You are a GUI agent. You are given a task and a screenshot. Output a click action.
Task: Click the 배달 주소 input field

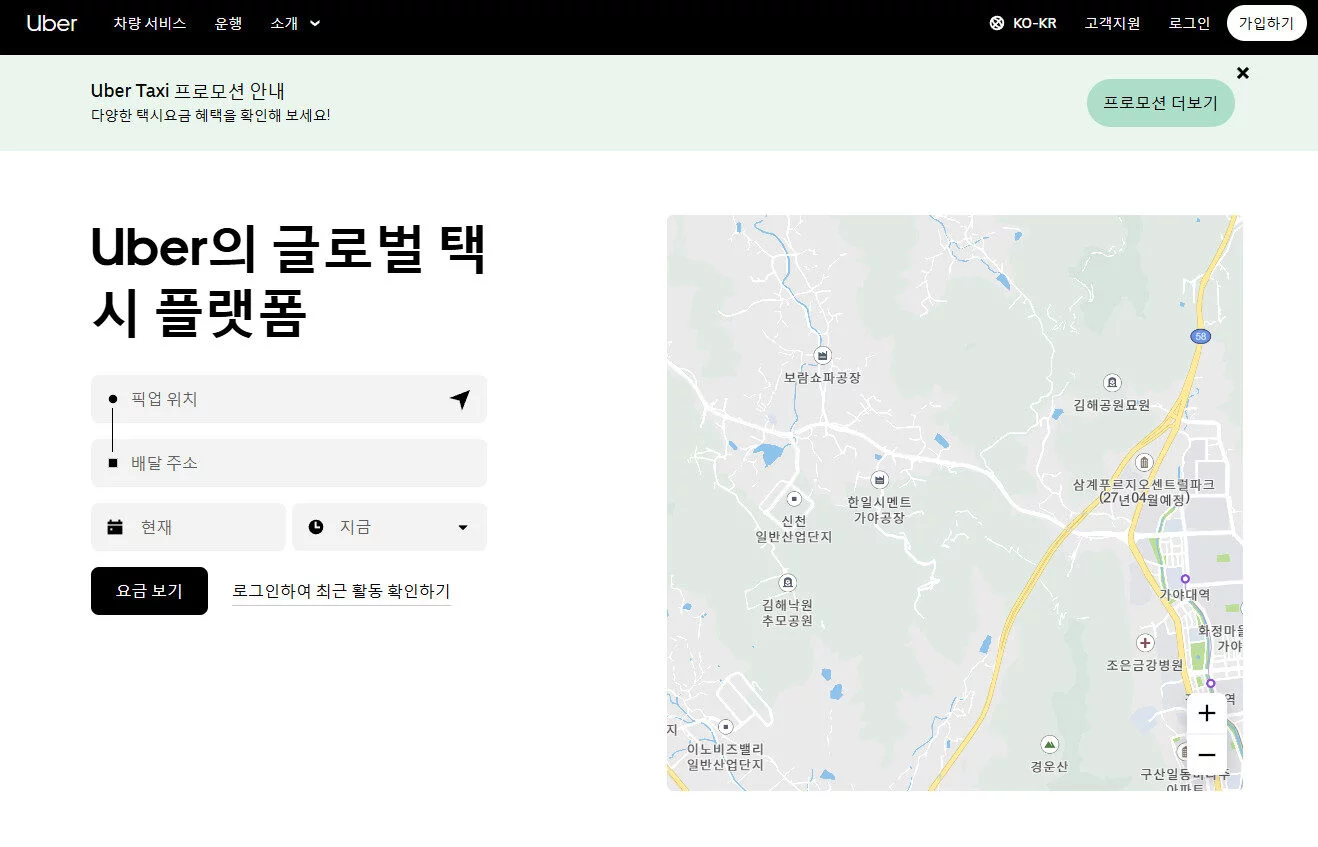289,463
